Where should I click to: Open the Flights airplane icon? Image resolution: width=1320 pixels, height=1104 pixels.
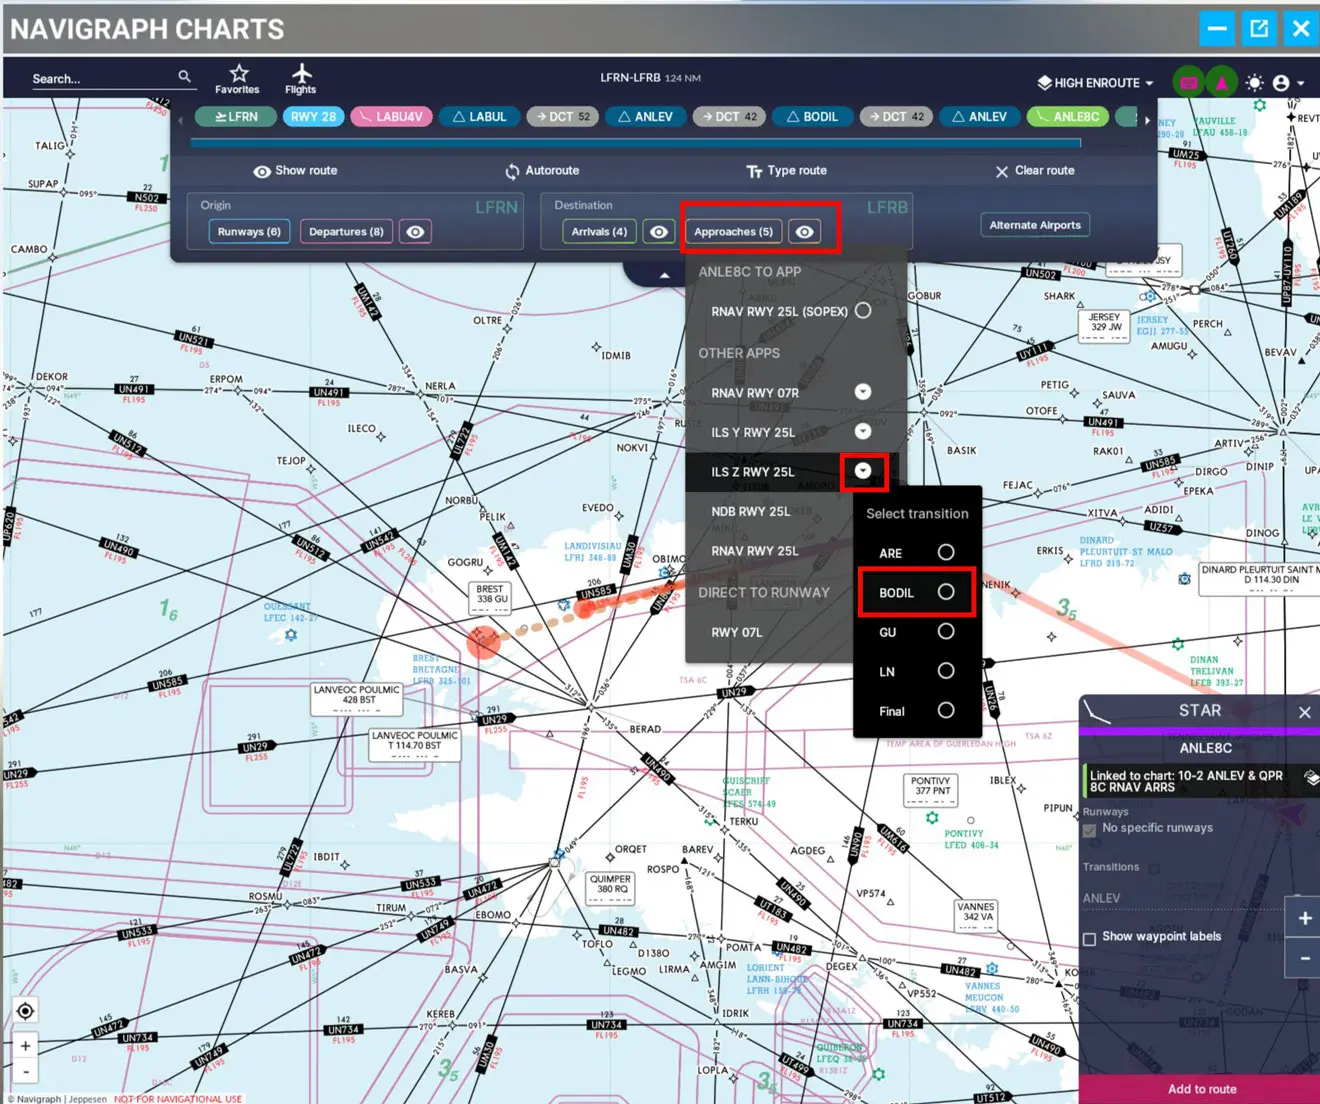click(301, 73)
